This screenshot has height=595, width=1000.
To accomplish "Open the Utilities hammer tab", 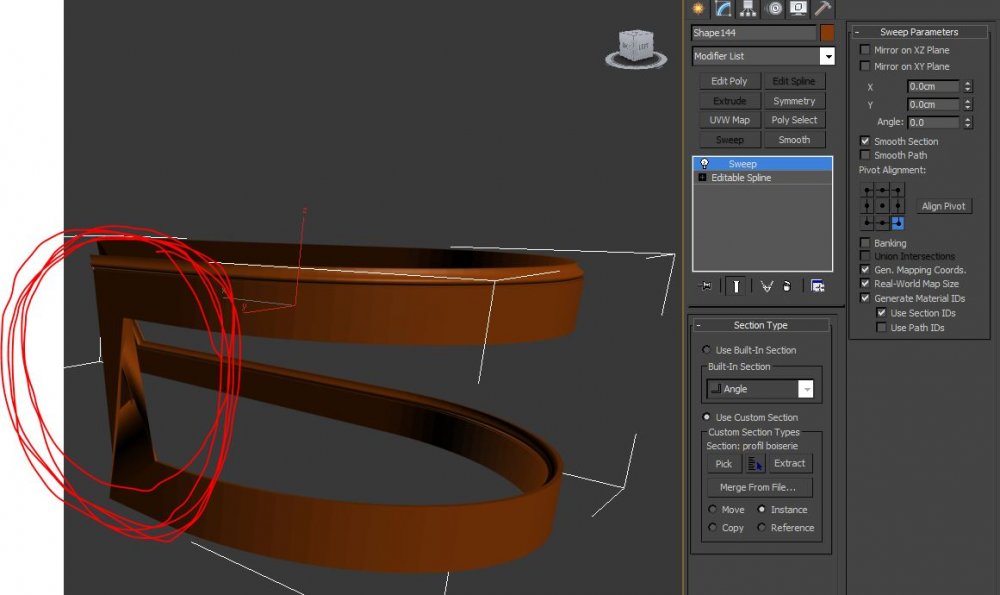I will pyautogui.click(x=823, y=9).
